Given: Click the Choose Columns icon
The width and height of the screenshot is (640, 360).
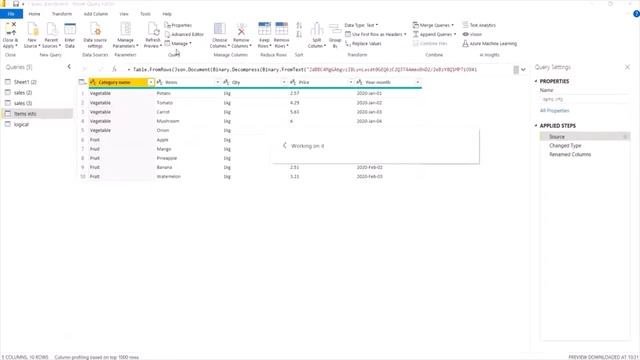Looking at the screenshot, I should pyautogui.click(x=220, y=30).
